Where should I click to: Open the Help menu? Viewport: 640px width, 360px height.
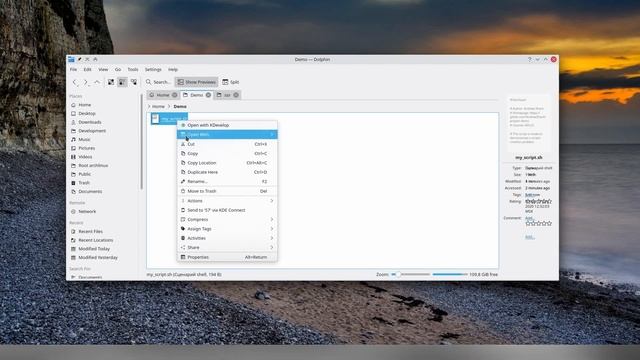173,69
